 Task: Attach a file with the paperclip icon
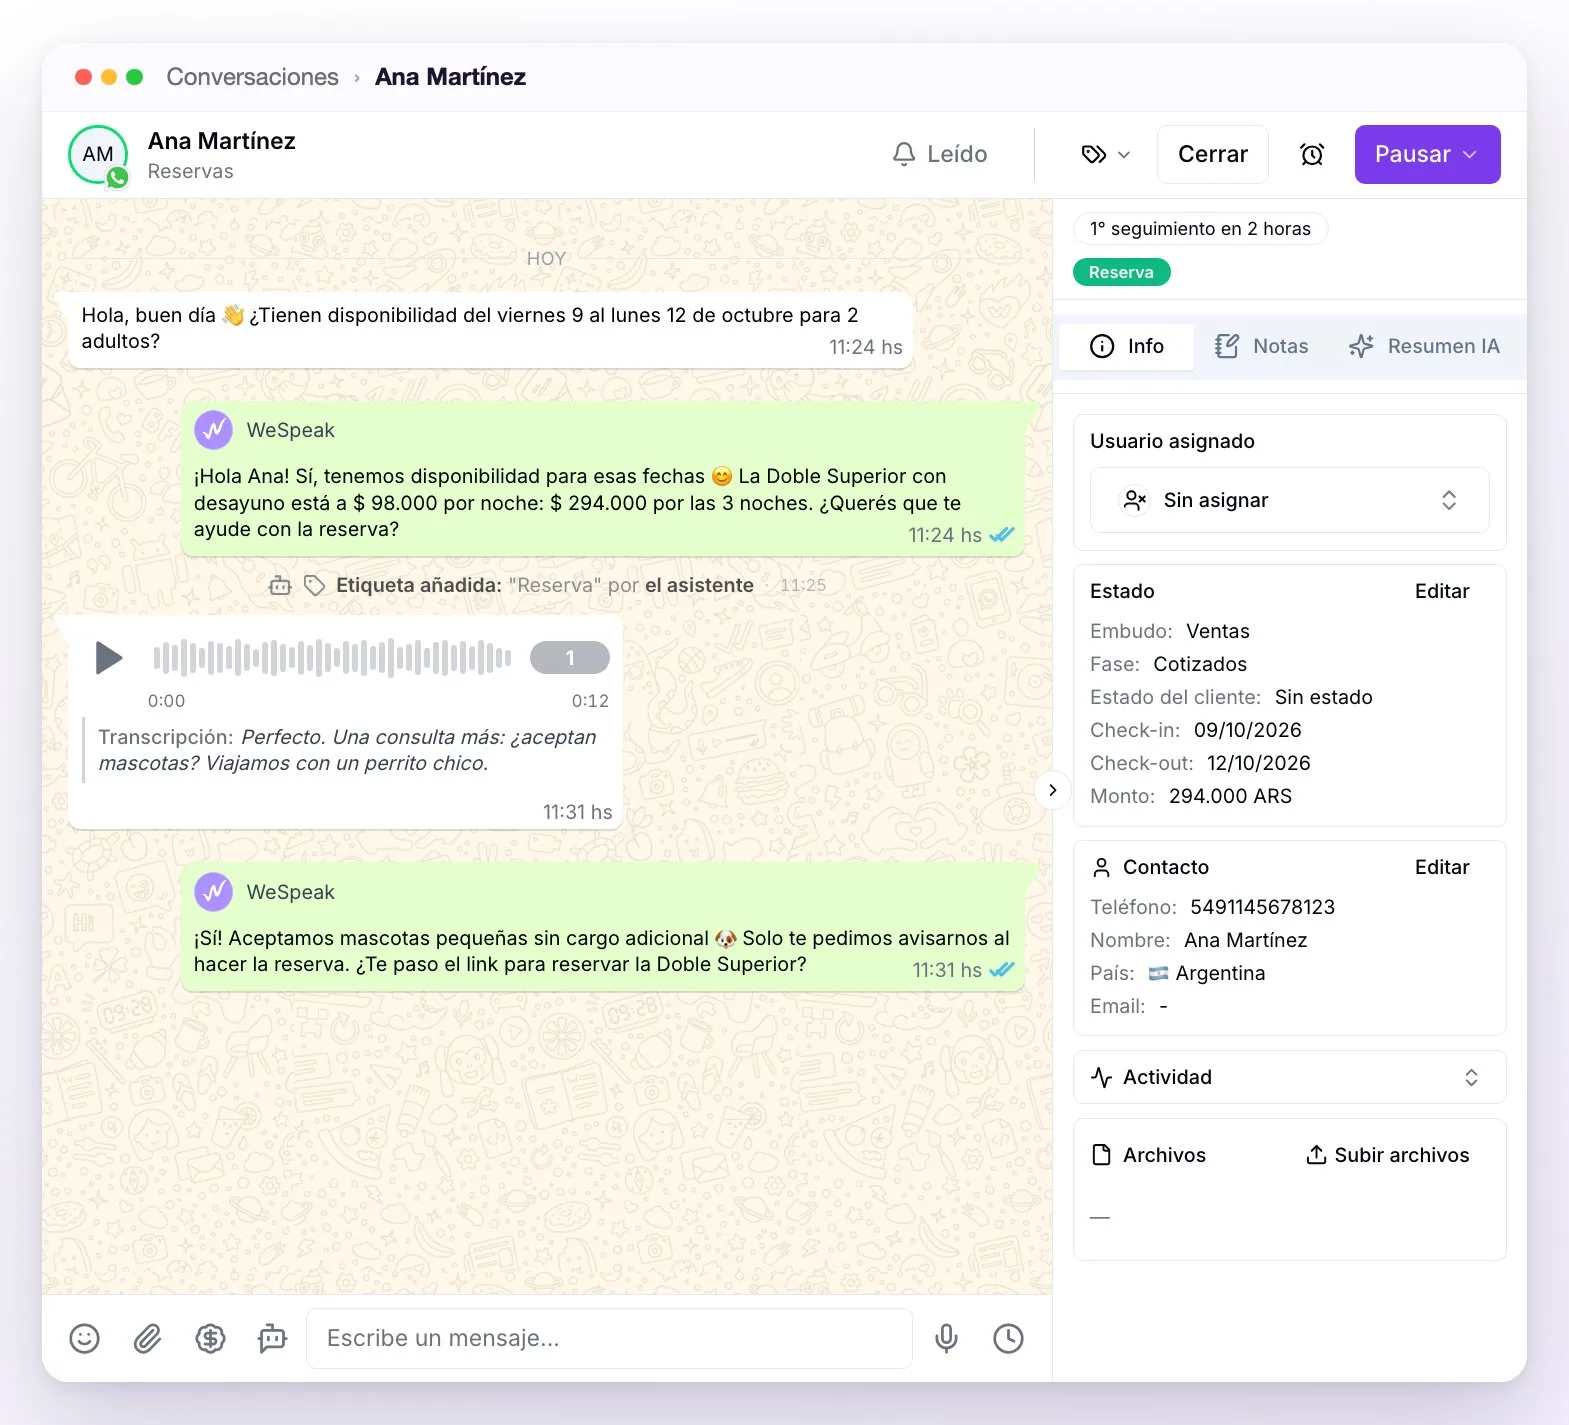point(148,1338)
